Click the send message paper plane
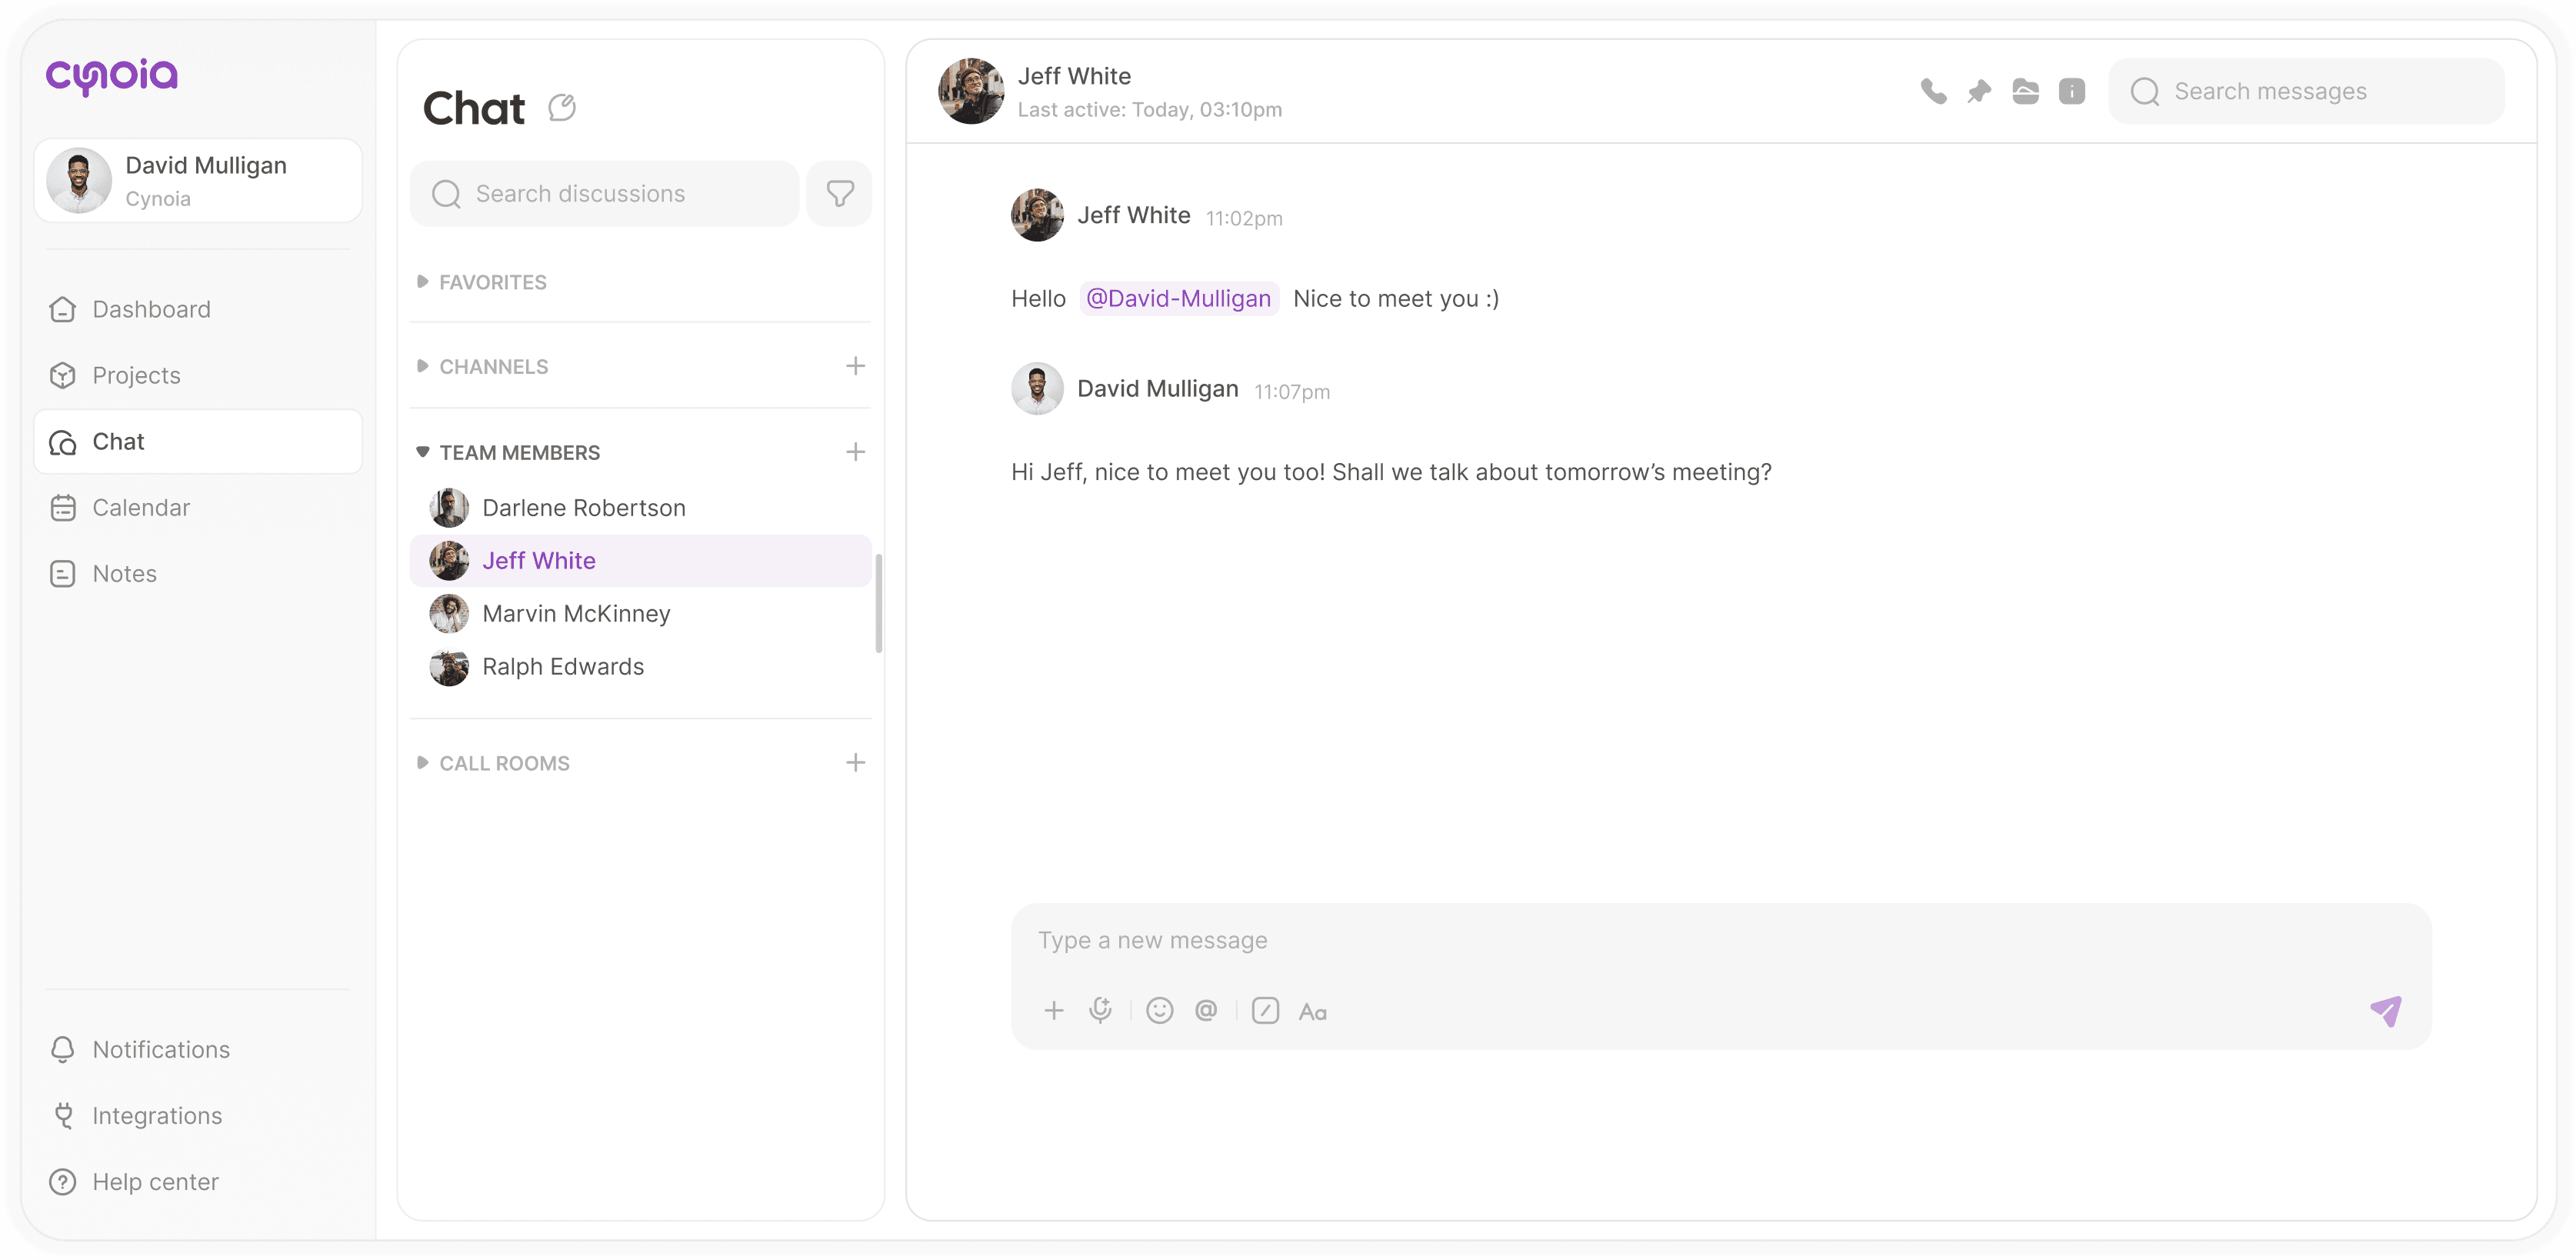2576x1260 pixels. click(x=2385, y=1011)
